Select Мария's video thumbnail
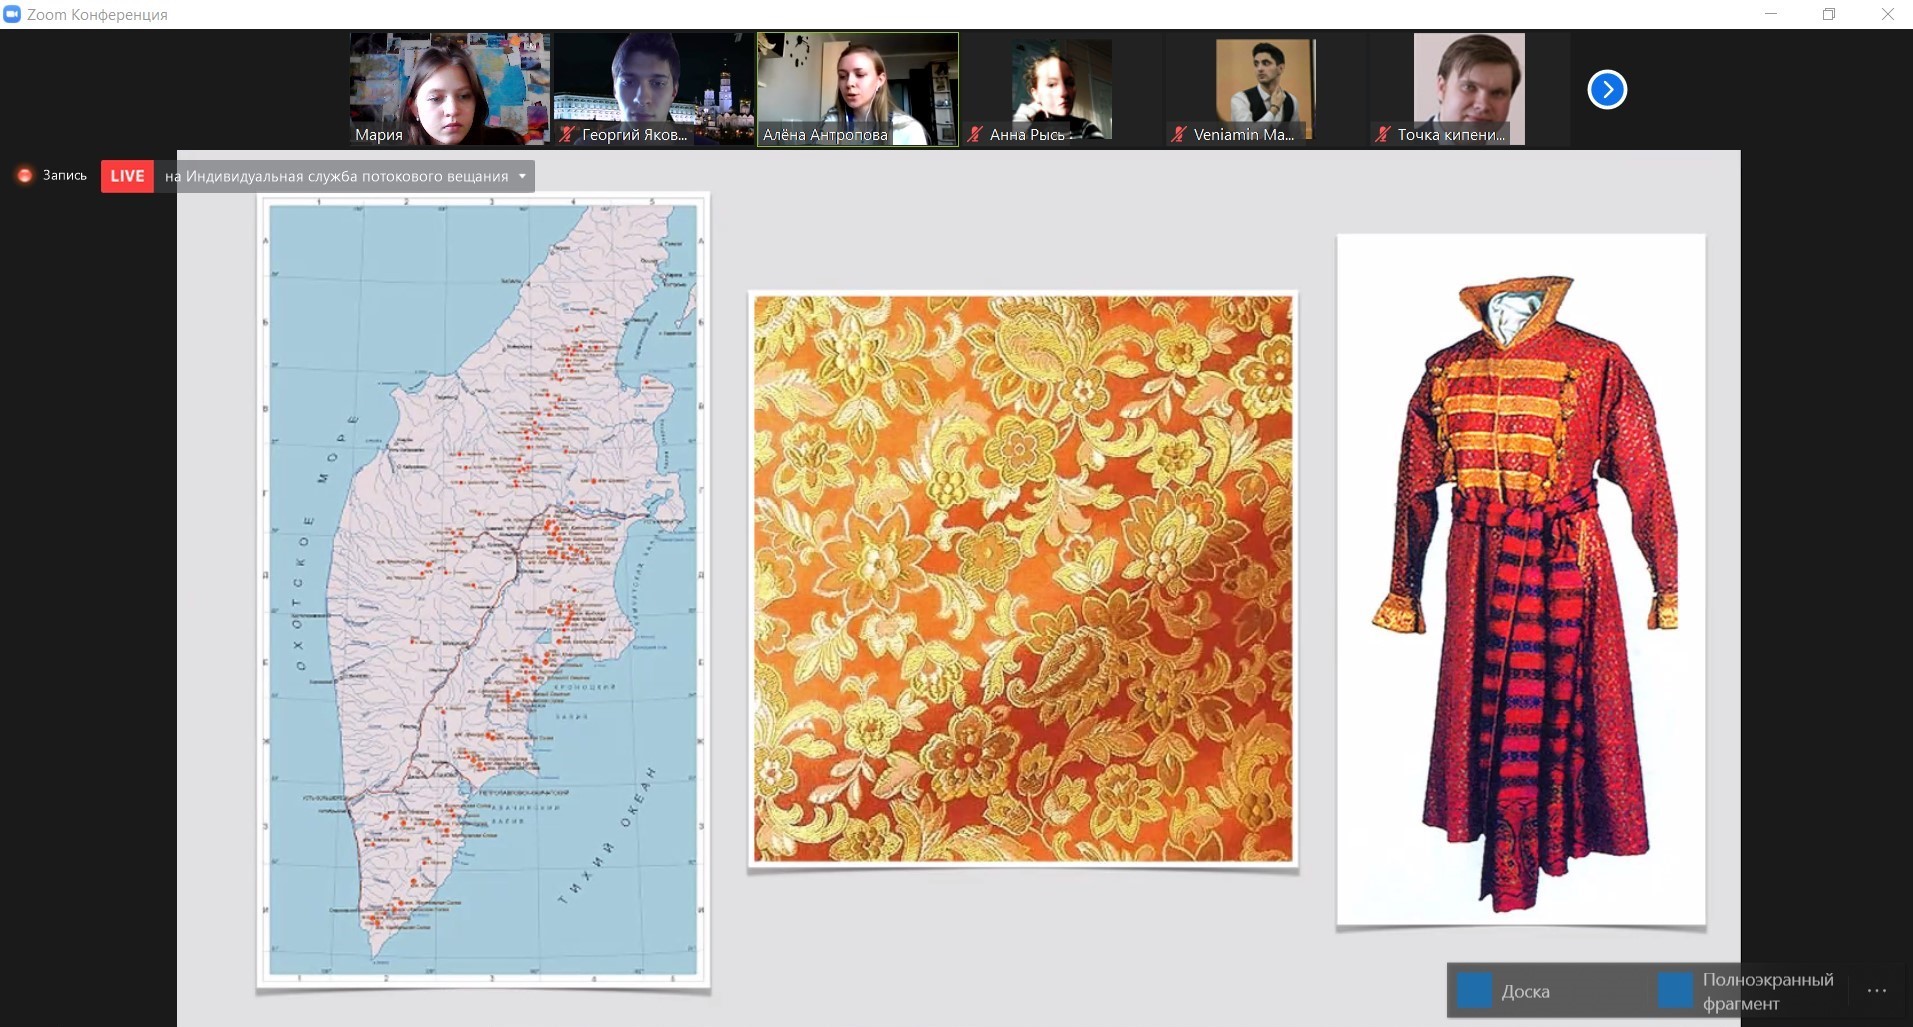The width and height of the screenshot is (1913, 1027). click(x=450, y=90)
